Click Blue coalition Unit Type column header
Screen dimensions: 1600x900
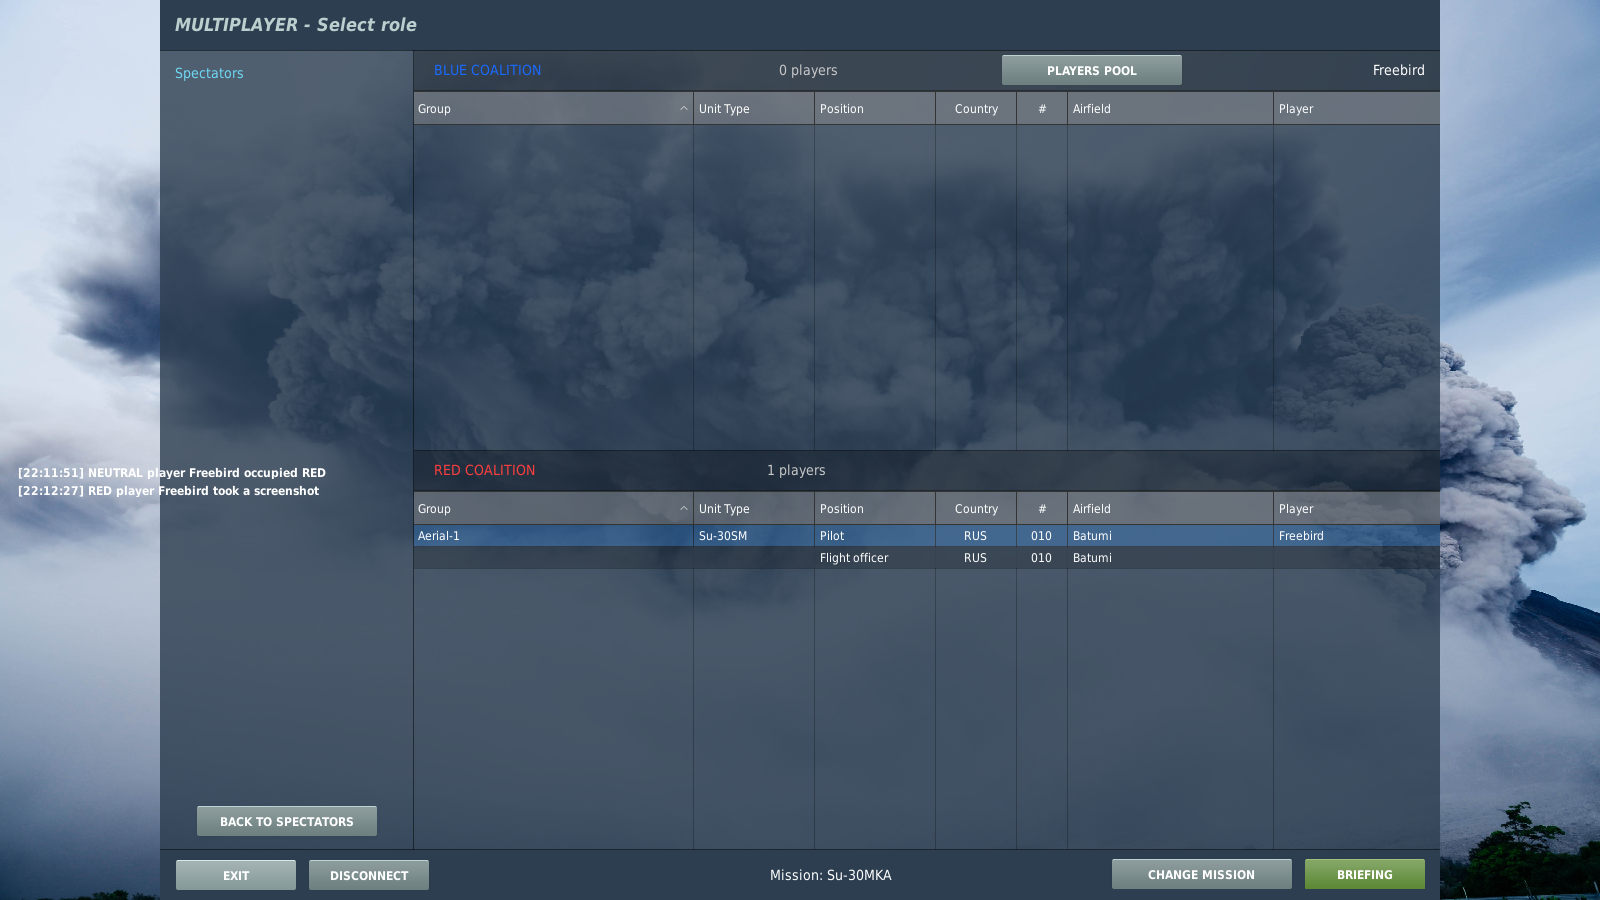(753, 108)
